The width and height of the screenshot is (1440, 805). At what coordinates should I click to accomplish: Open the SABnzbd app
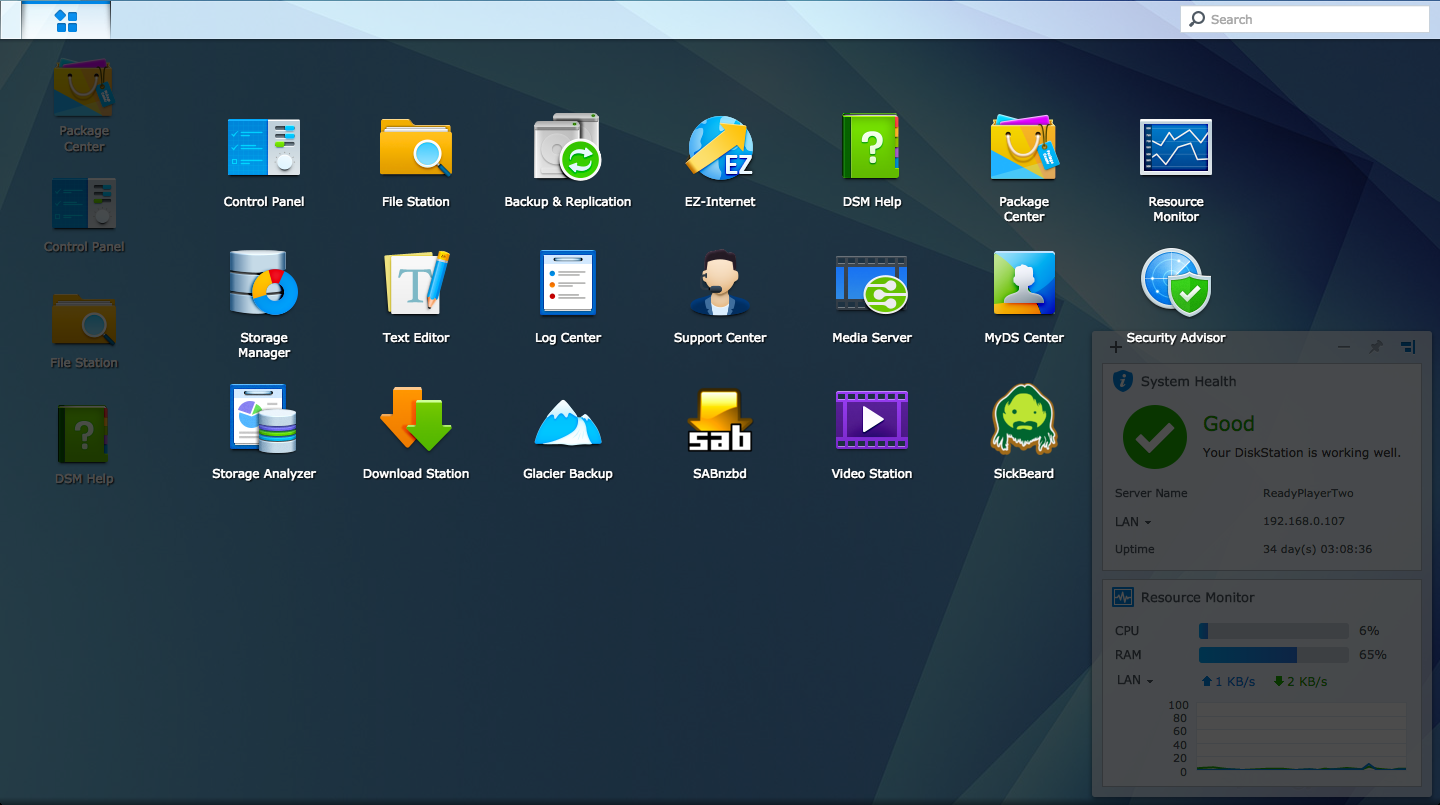720,420
